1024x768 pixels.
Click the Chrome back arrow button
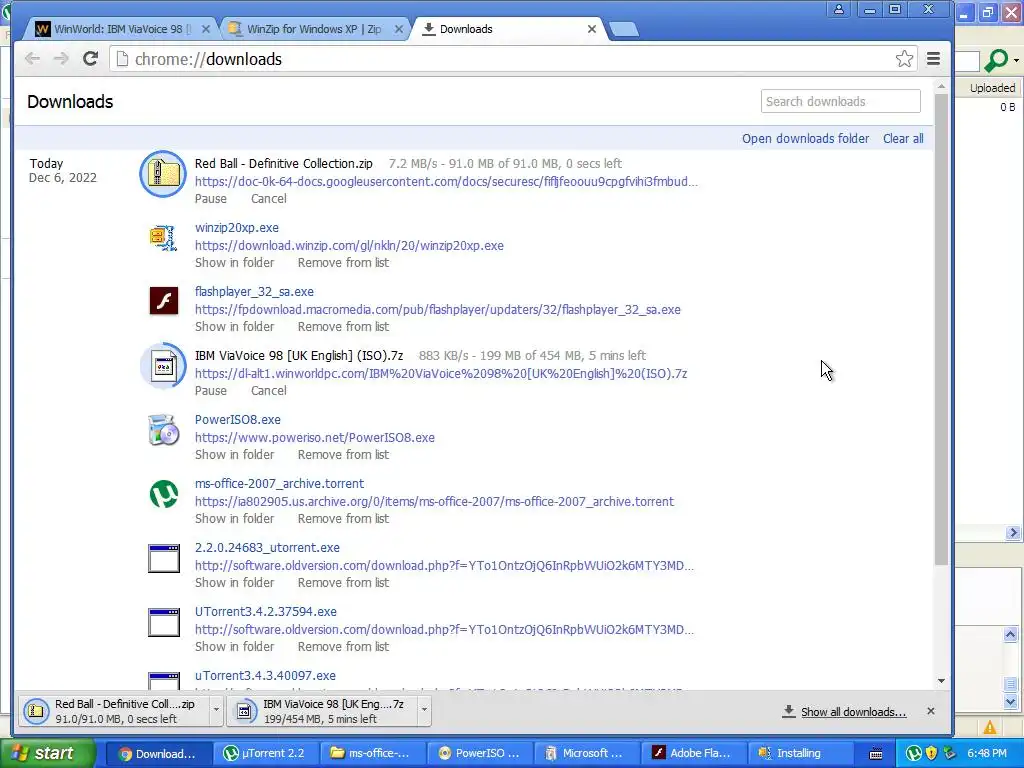32,59
